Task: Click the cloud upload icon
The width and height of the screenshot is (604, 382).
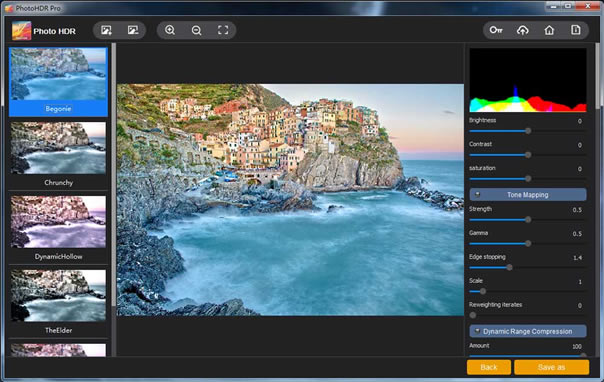Action: pos(523,30)
